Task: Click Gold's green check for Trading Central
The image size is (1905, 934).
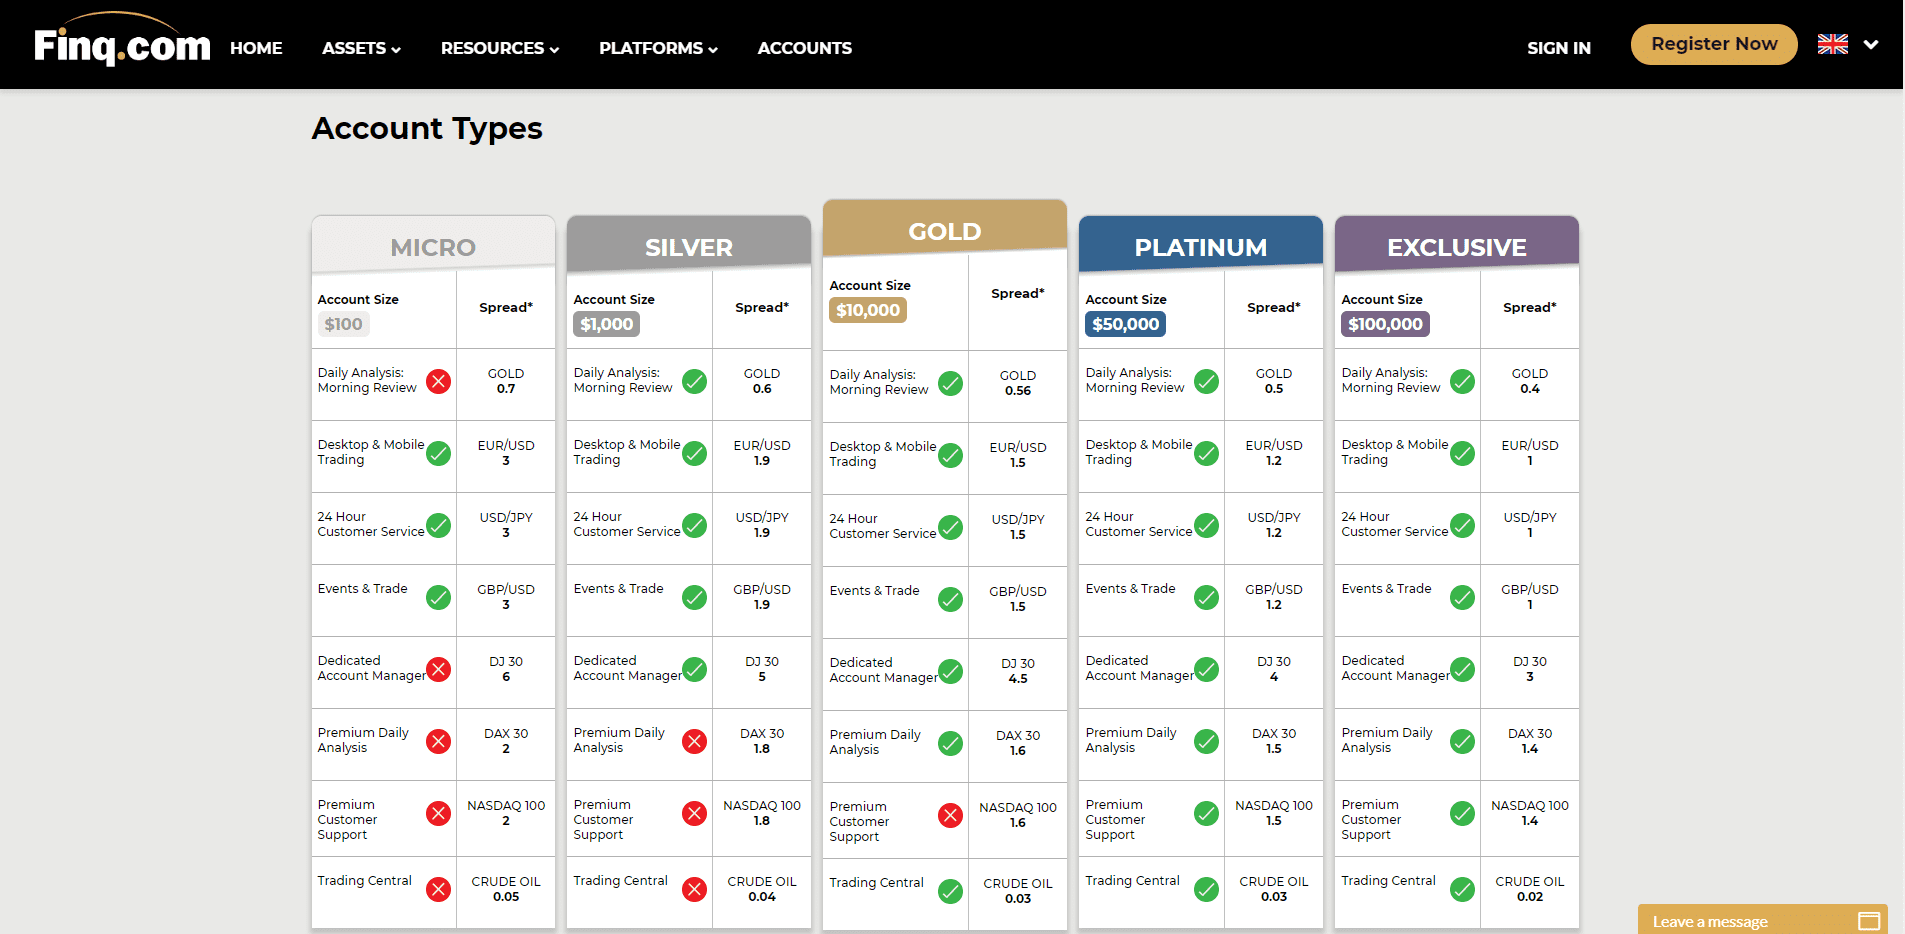Action: (950, 891)
